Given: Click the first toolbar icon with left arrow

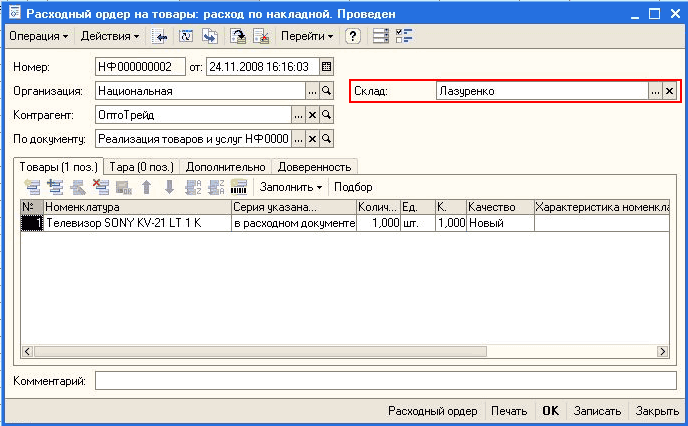Looking at the screenshot, I should pyautogui.click(x=160, y=36).
